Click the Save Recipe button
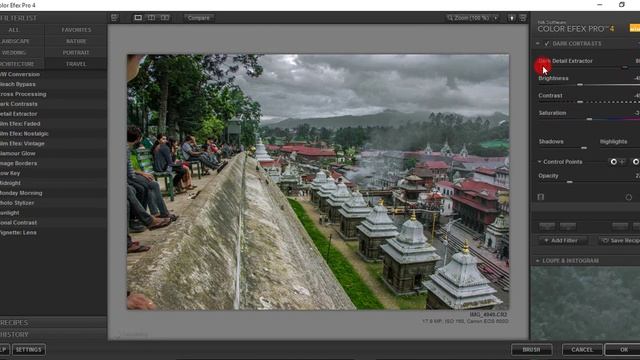Screen dimensions: 640x360 click(620, 241)
